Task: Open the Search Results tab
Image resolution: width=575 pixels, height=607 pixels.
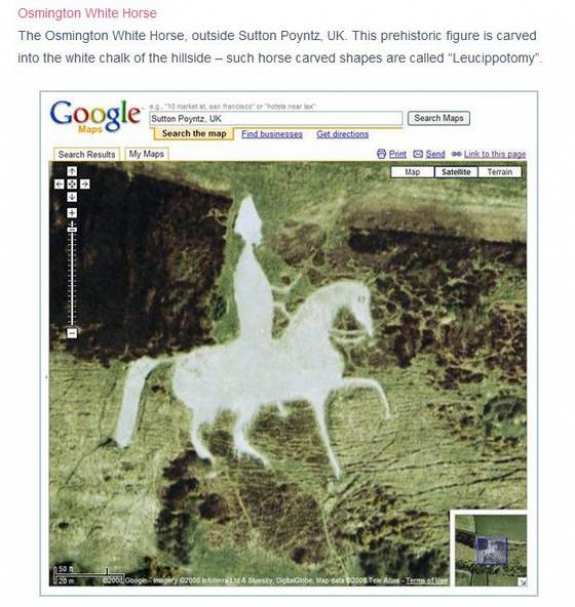Action: tap(87, 154)
